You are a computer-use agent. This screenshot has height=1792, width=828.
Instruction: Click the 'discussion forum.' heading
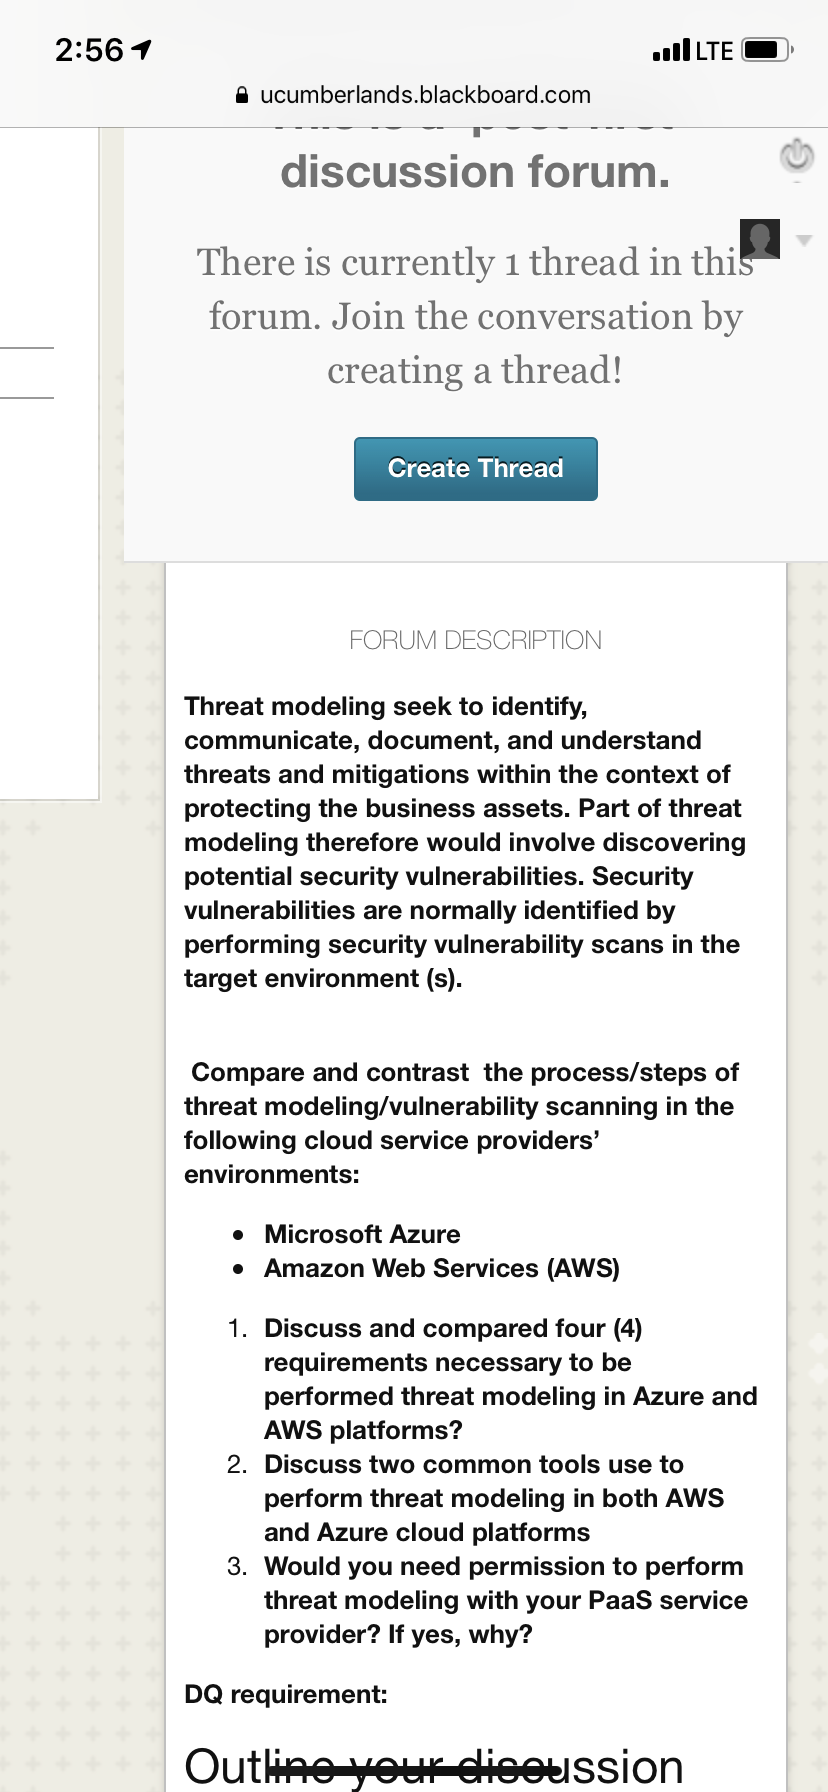tap(475, 172)
